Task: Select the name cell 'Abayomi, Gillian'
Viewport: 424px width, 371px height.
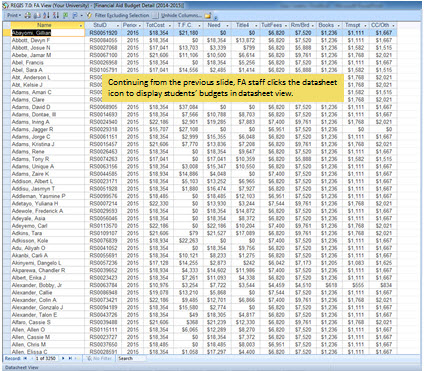Action: [48, 33]
